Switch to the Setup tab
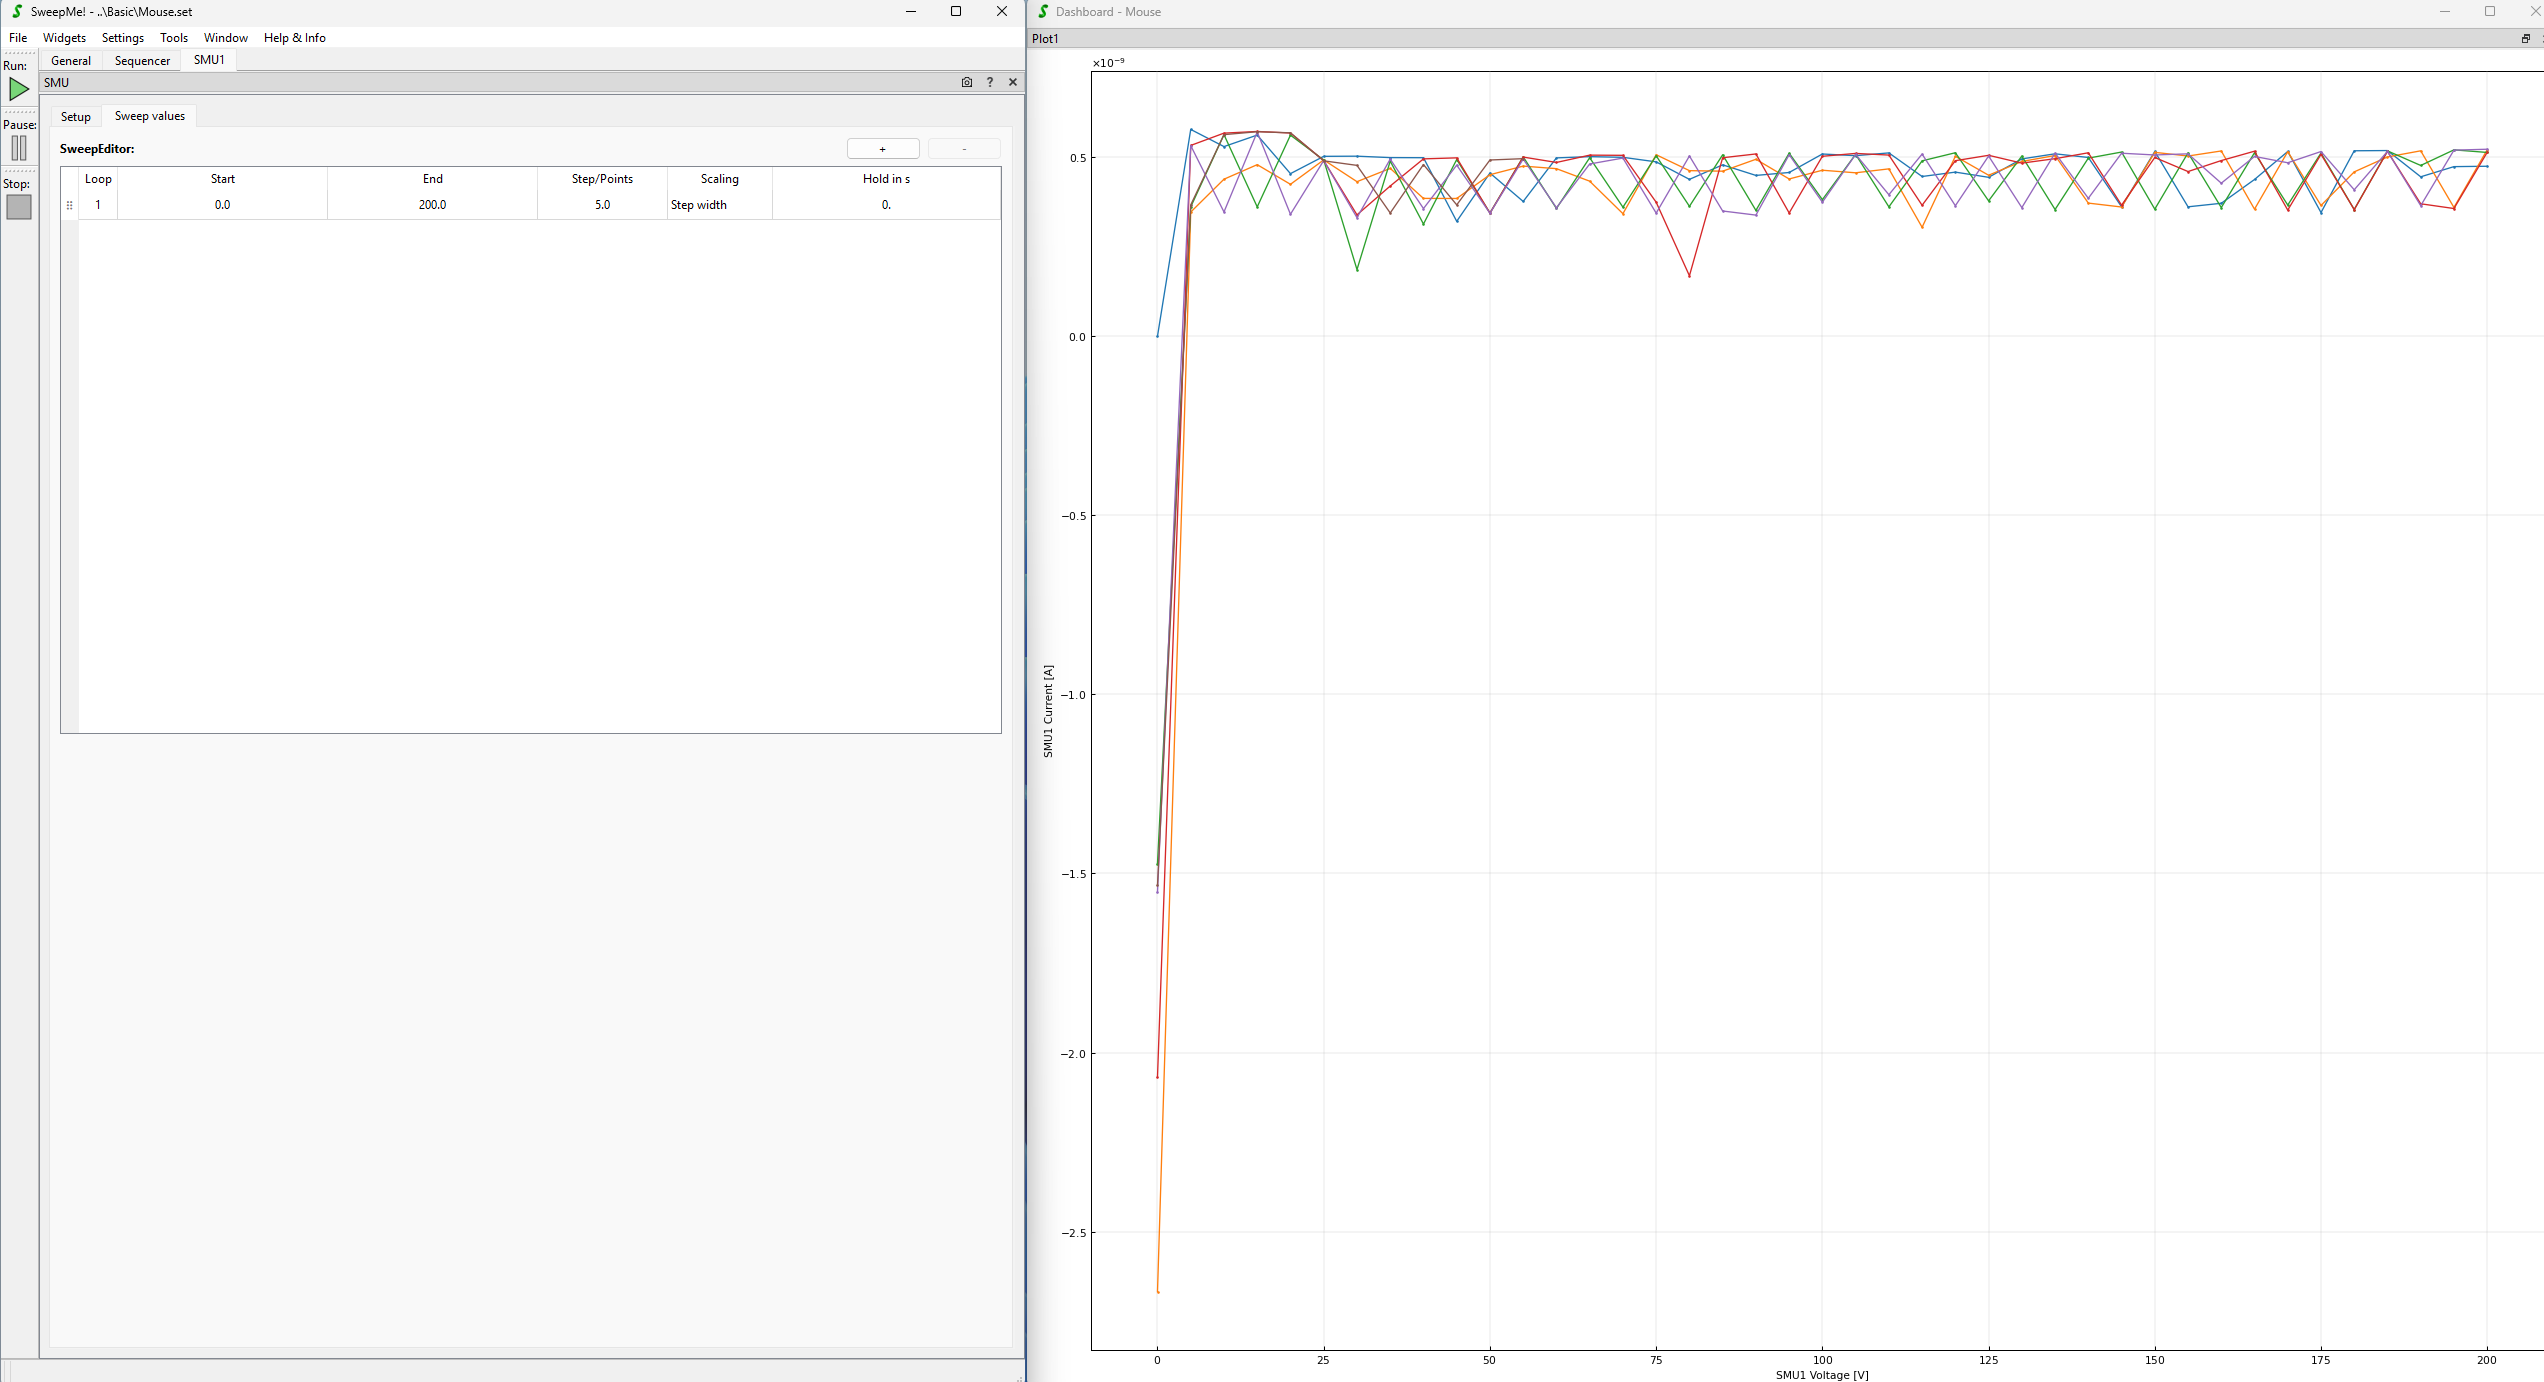 [x=75, y=117]
